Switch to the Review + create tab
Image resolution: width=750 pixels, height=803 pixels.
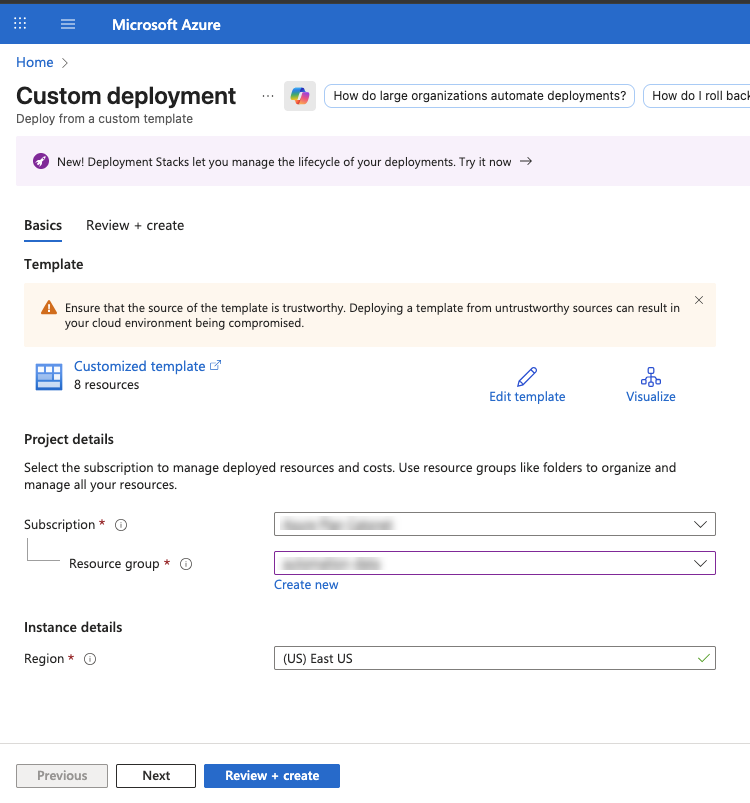(x=134, y=225)
